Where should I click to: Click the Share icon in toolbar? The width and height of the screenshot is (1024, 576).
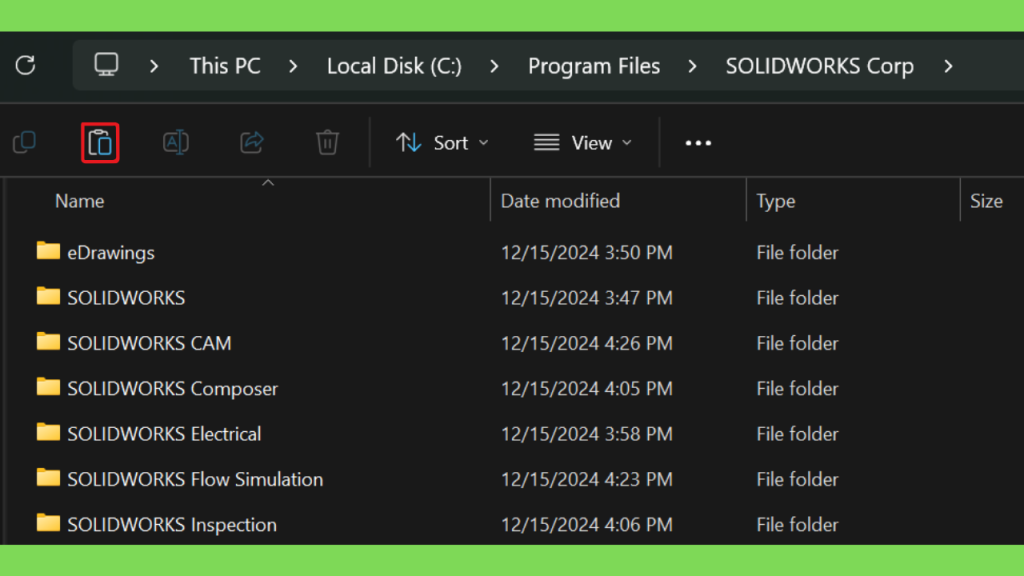(251, 142)
